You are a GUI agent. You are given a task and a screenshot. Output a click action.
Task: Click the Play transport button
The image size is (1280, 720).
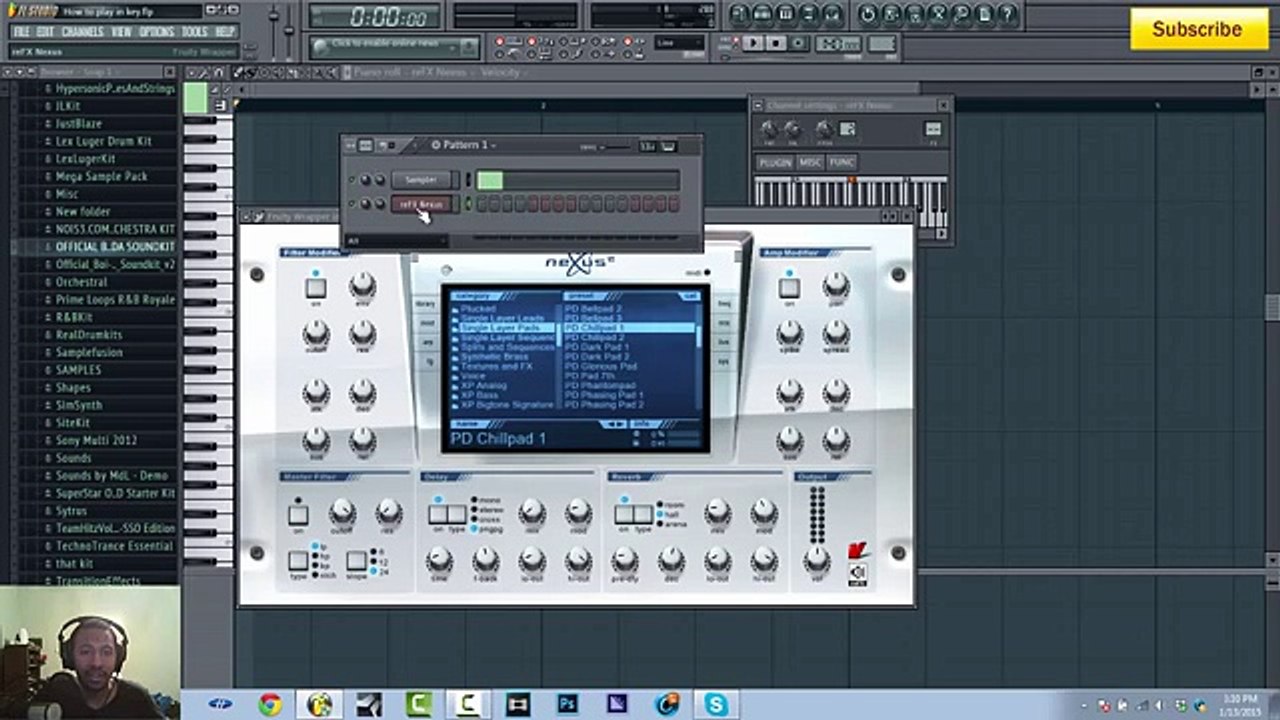point(754,43)
